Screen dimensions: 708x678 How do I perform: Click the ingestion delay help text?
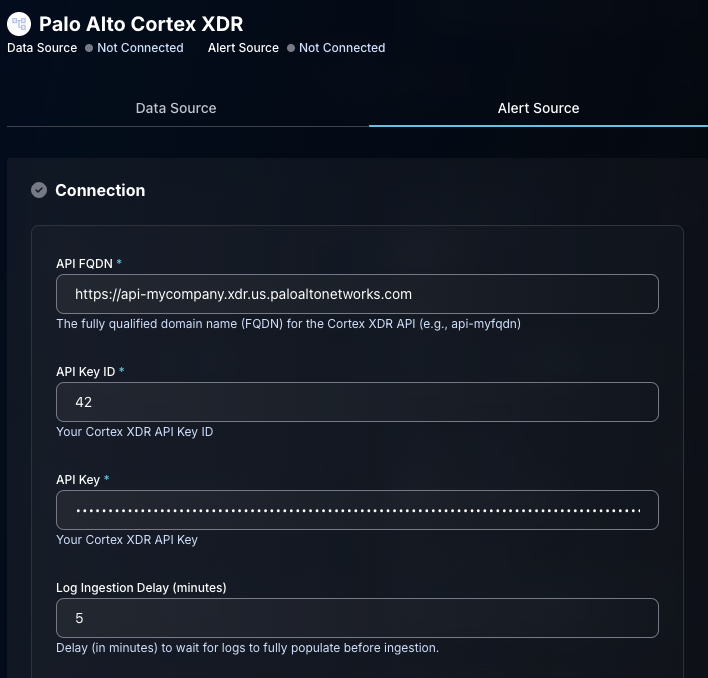(247, 648)
